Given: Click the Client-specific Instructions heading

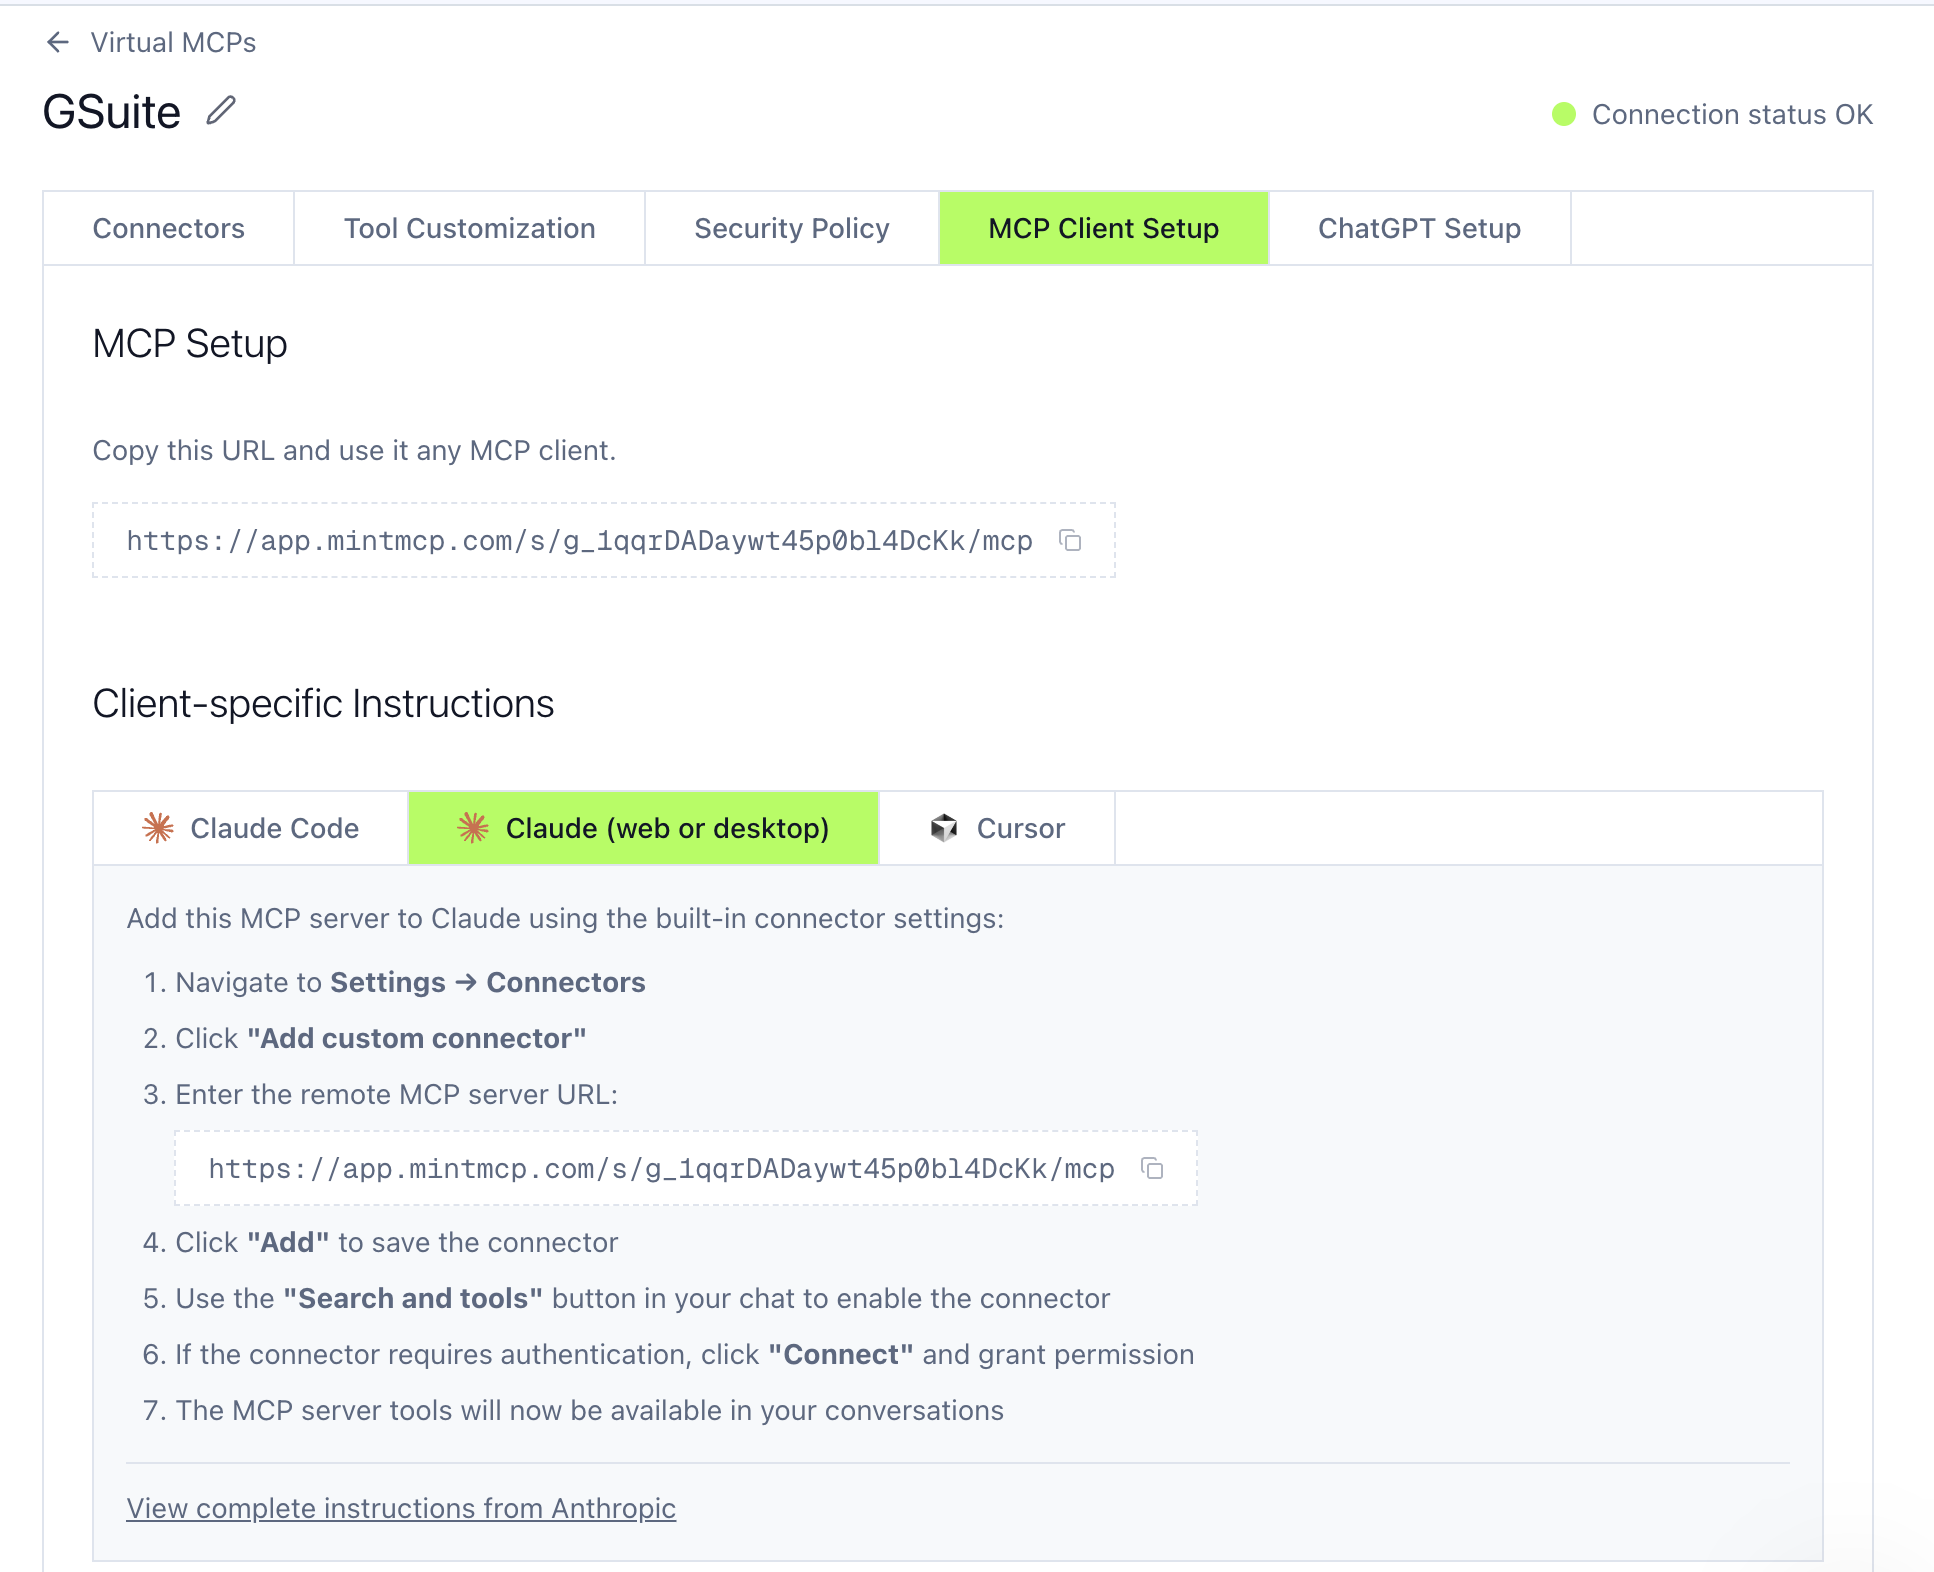Looking at the screenshot, I should 323,703.
